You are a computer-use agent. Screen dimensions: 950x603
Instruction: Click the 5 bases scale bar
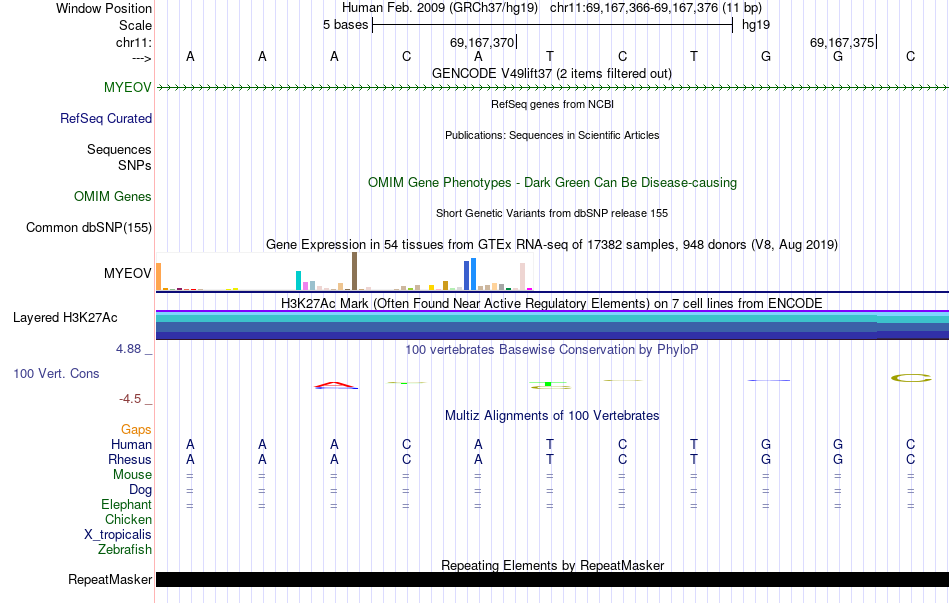pyautogui.click(x=552, y=25)
